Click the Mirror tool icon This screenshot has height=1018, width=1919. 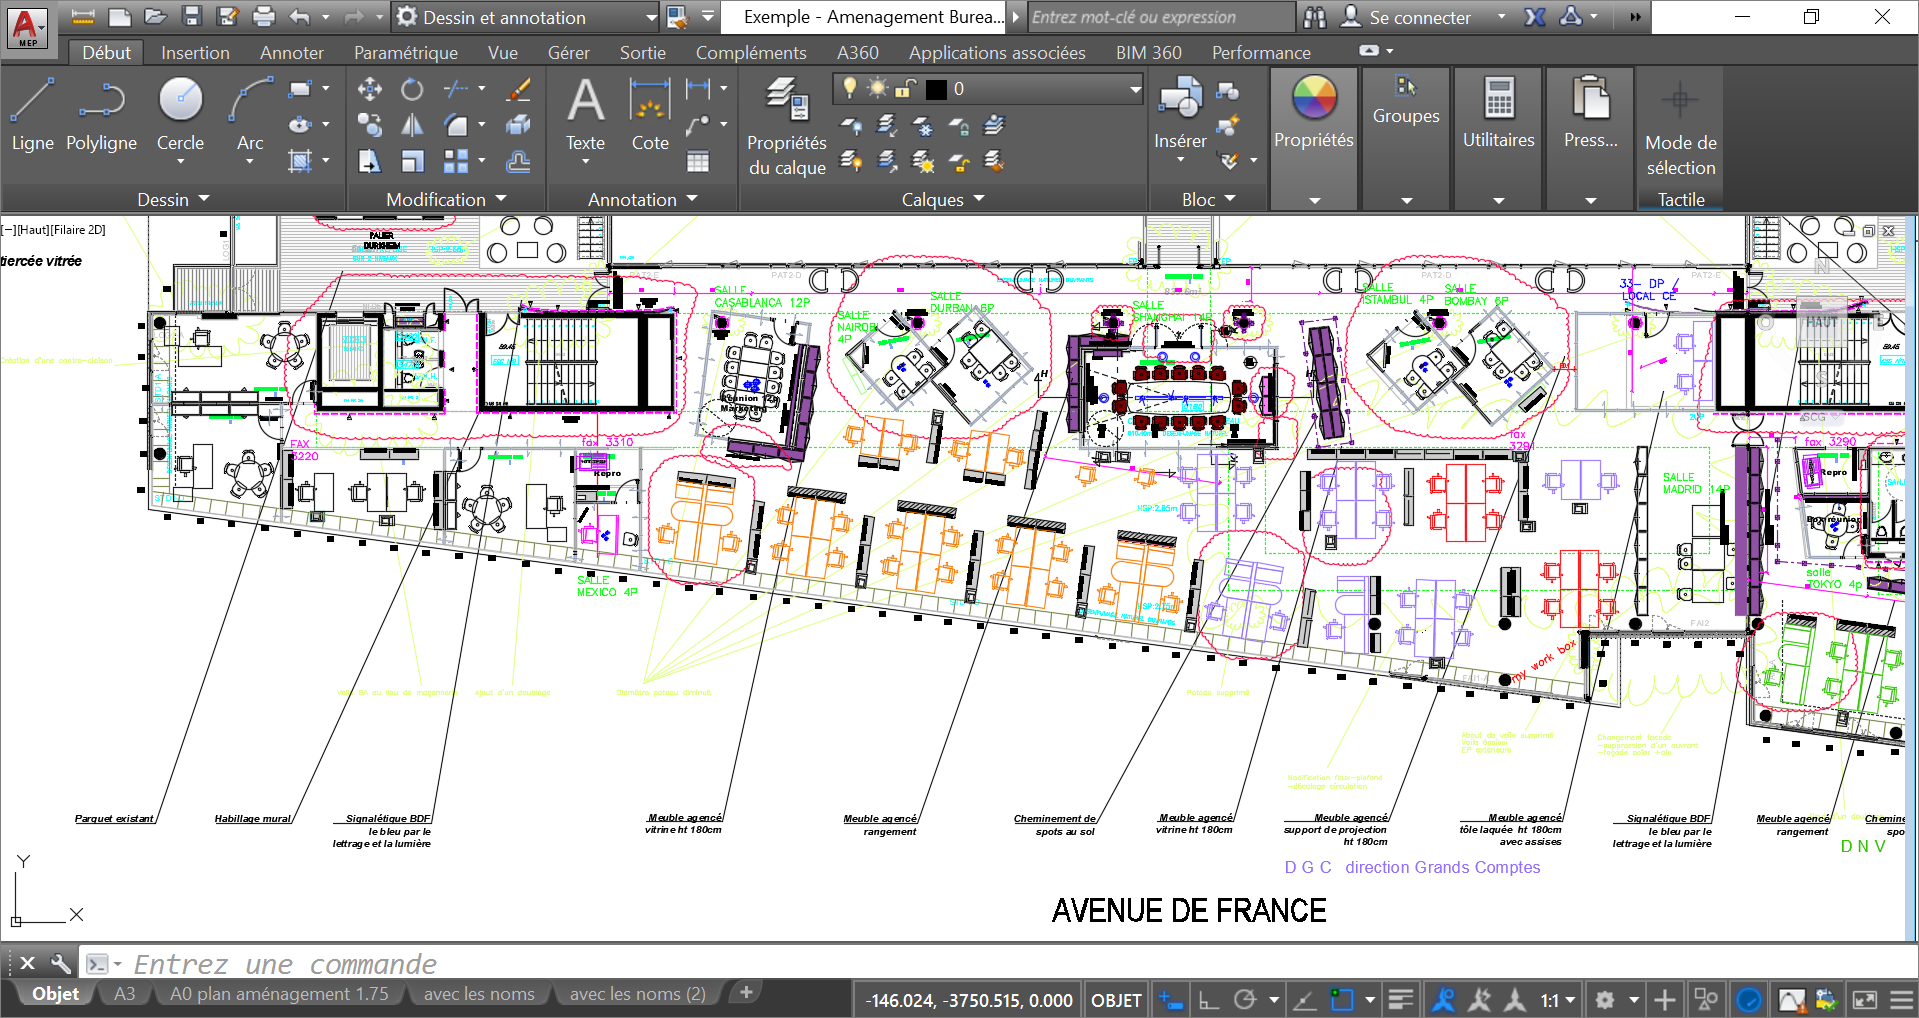click(412, 125)
